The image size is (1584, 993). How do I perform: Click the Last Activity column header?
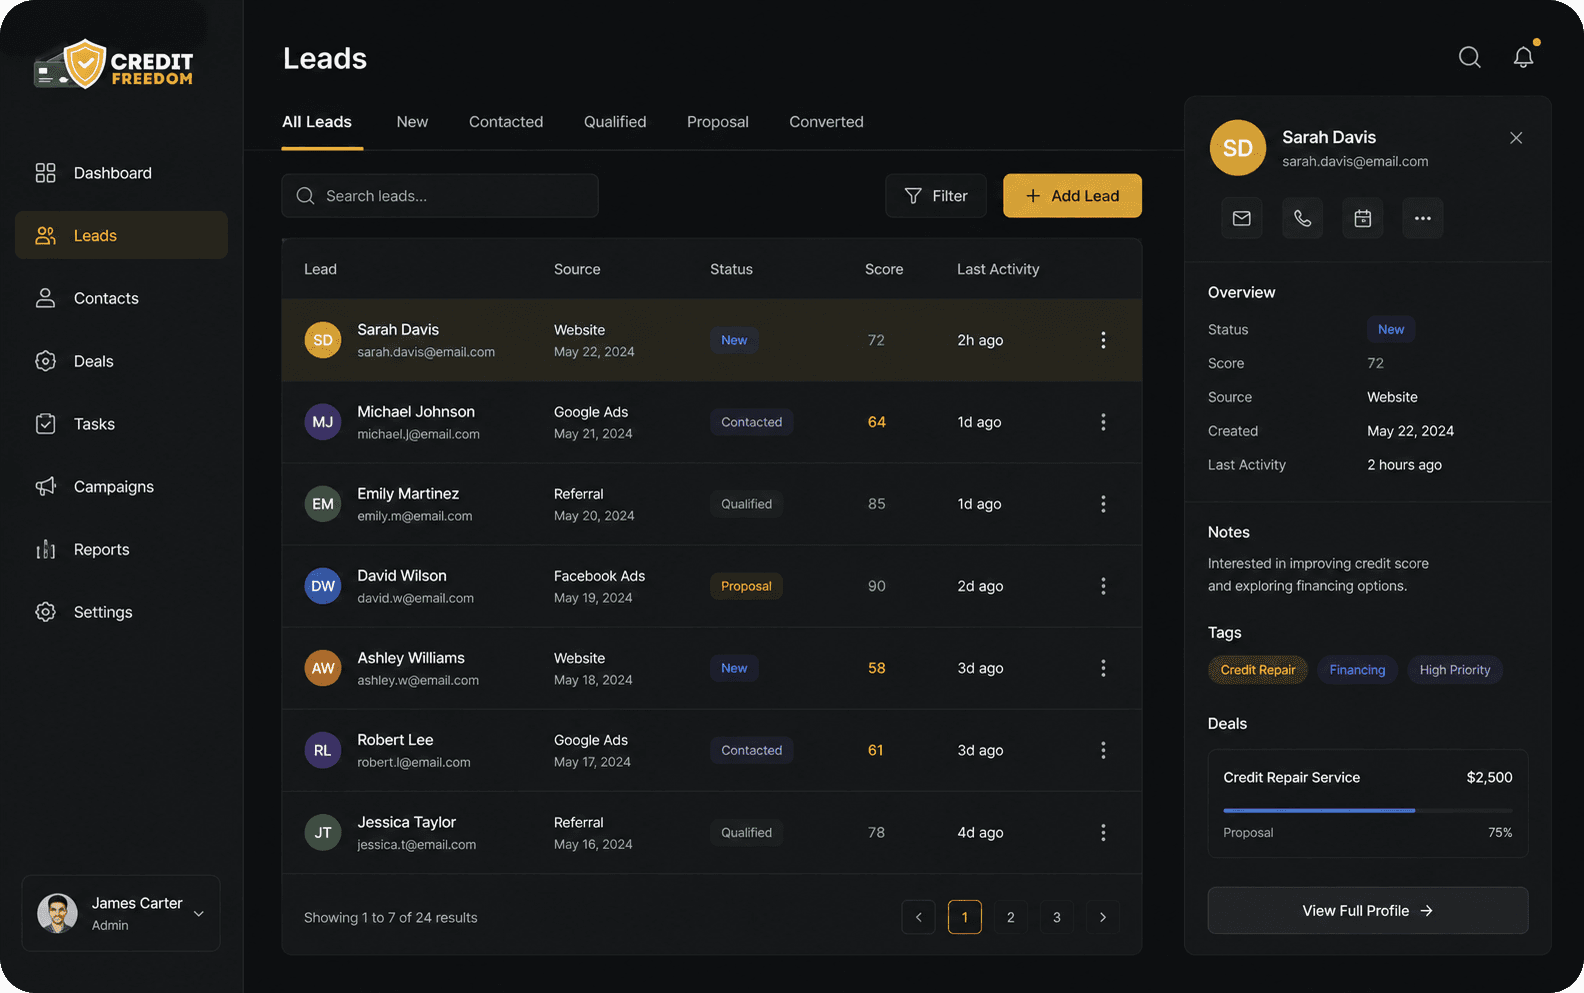click(x=998, y=269)
